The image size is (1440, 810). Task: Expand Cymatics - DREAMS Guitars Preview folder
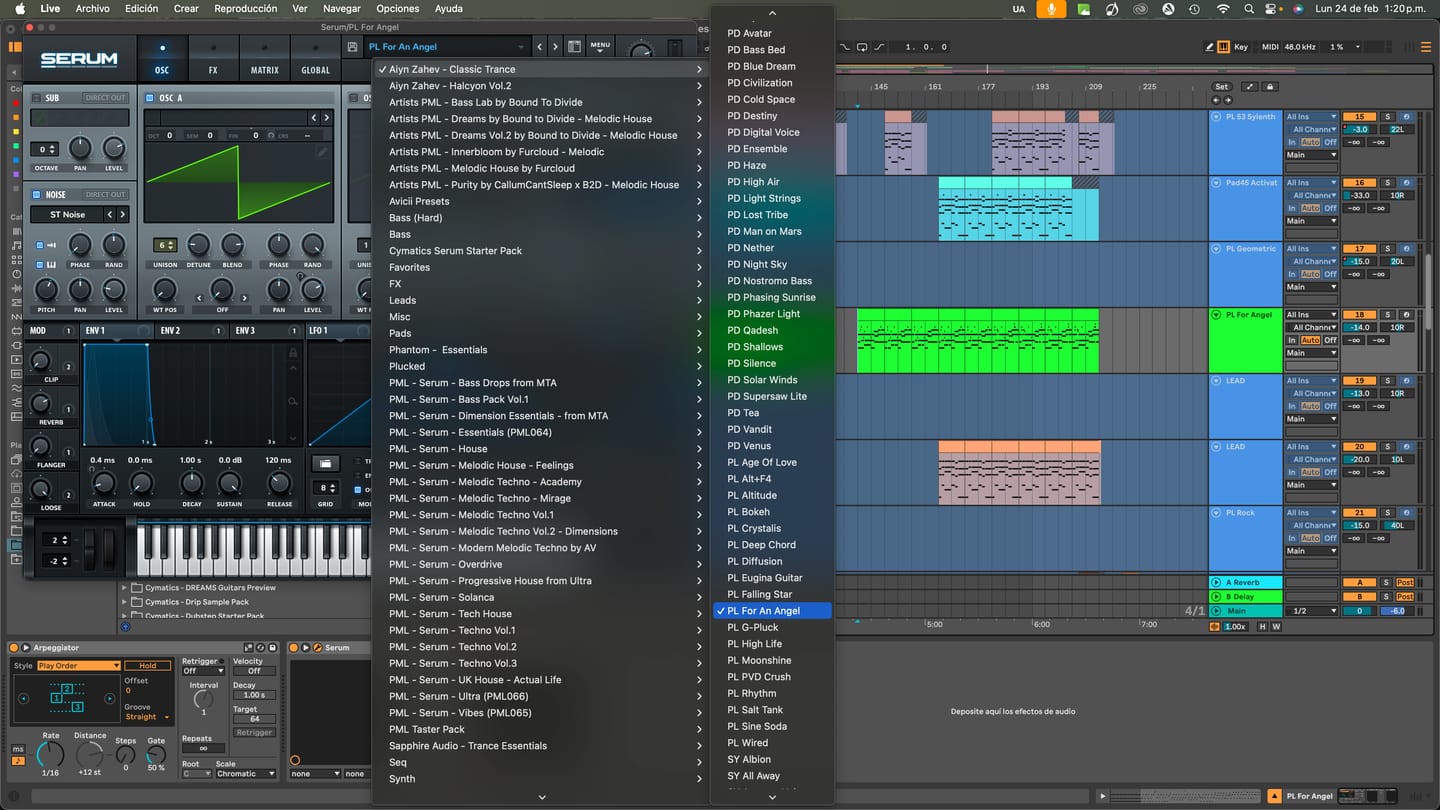(x=125, y=588)
